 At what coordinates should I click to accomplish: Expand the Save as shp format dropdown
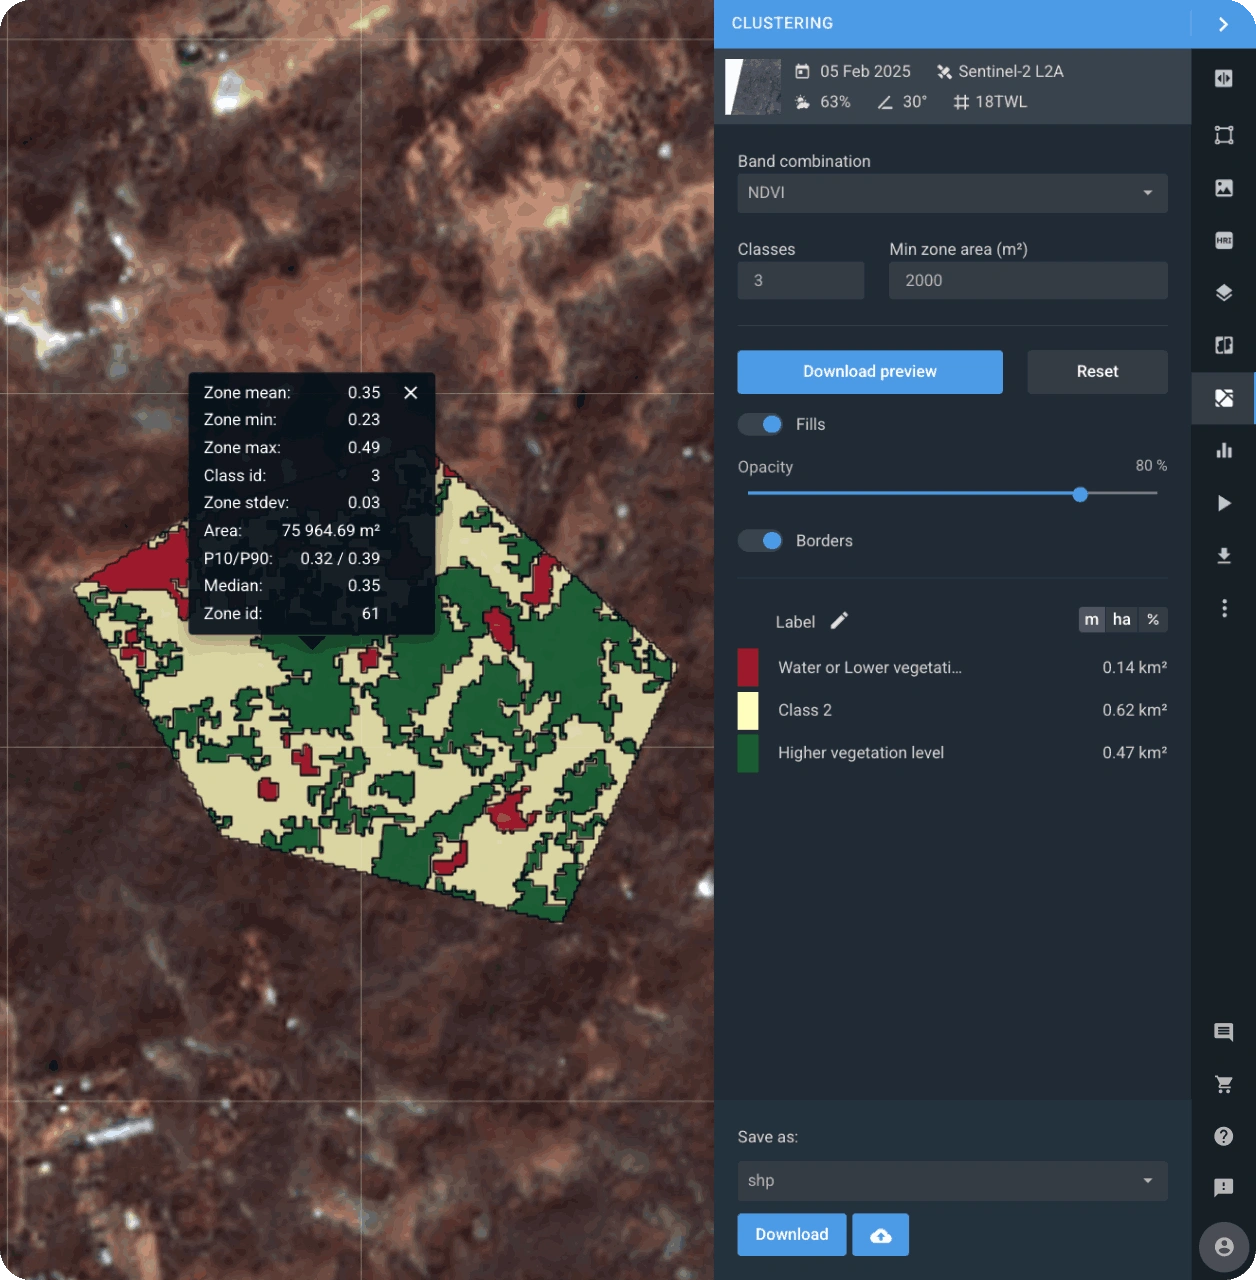(952, 1181)
